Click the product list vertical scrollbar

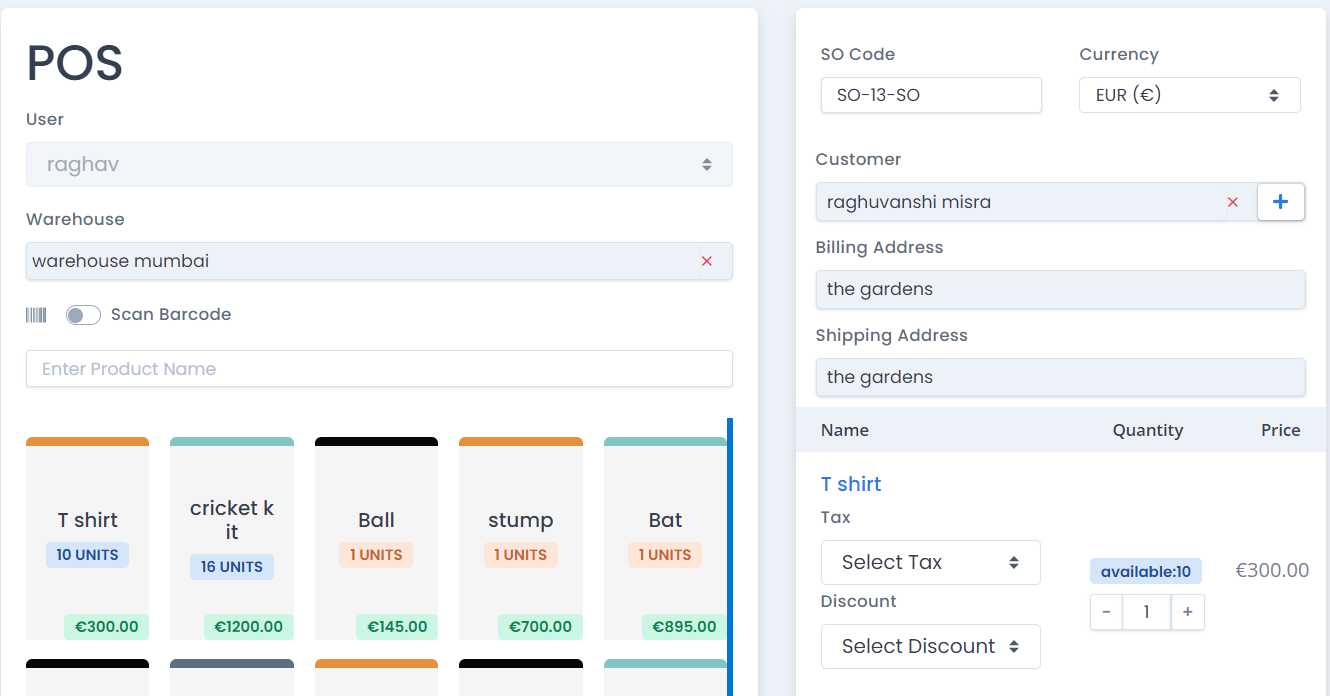click(730, 557)
